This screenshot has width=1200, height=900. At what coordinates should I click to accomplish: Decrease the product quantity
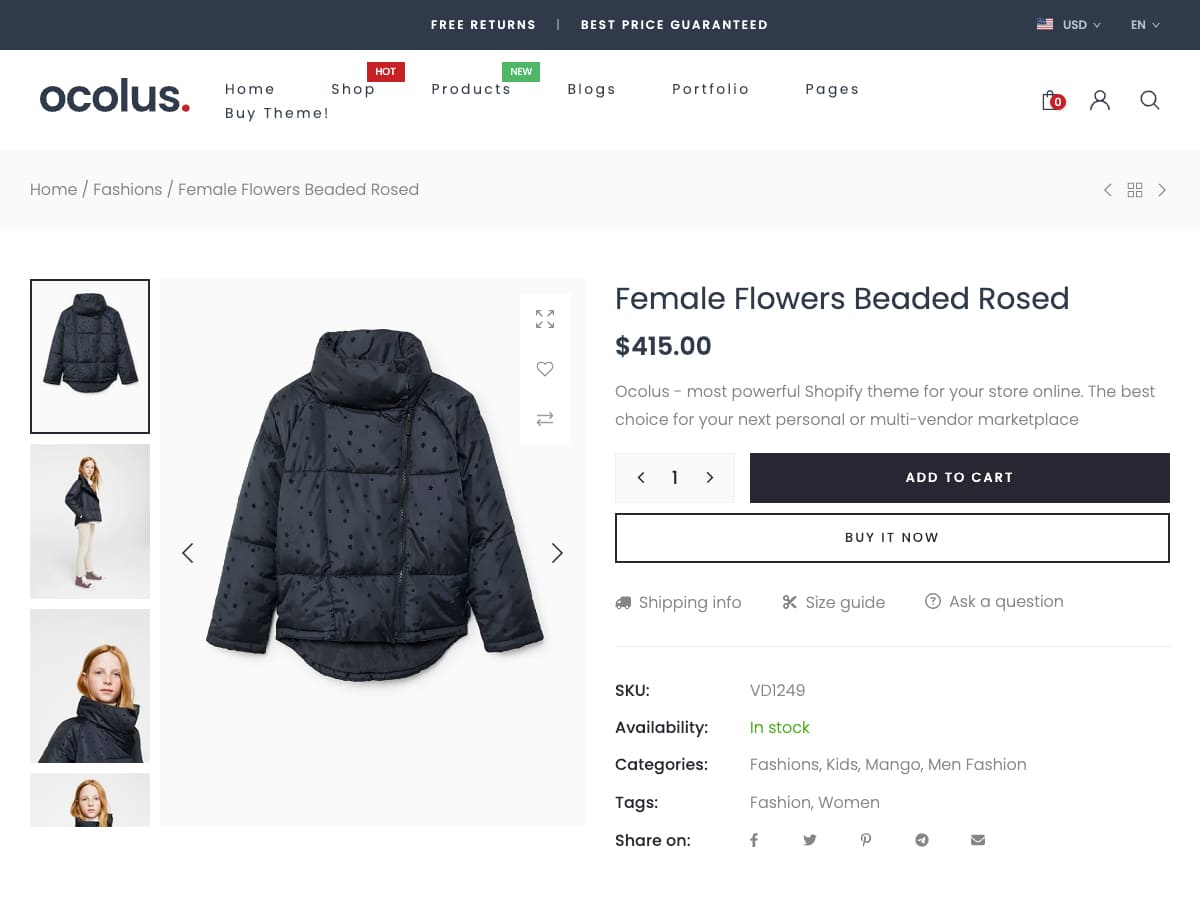(x=641, y=478)
